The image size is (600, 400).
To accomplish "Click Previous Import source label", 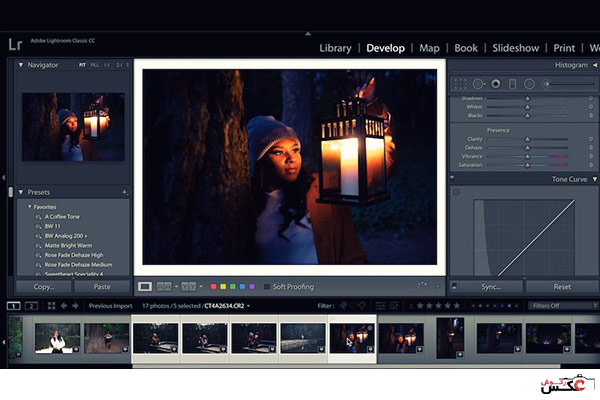I will click(110, 306).
